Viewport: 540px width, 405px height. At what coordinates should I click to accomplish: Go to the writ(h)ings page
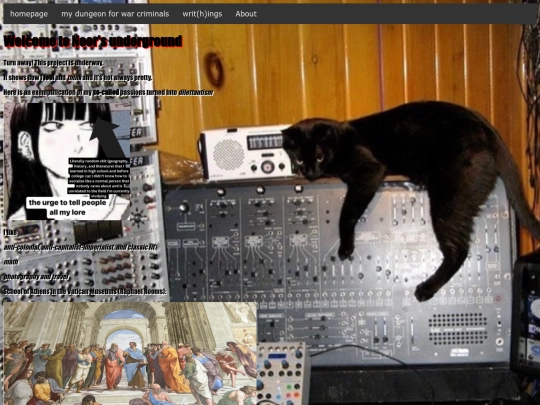(202, 14)
